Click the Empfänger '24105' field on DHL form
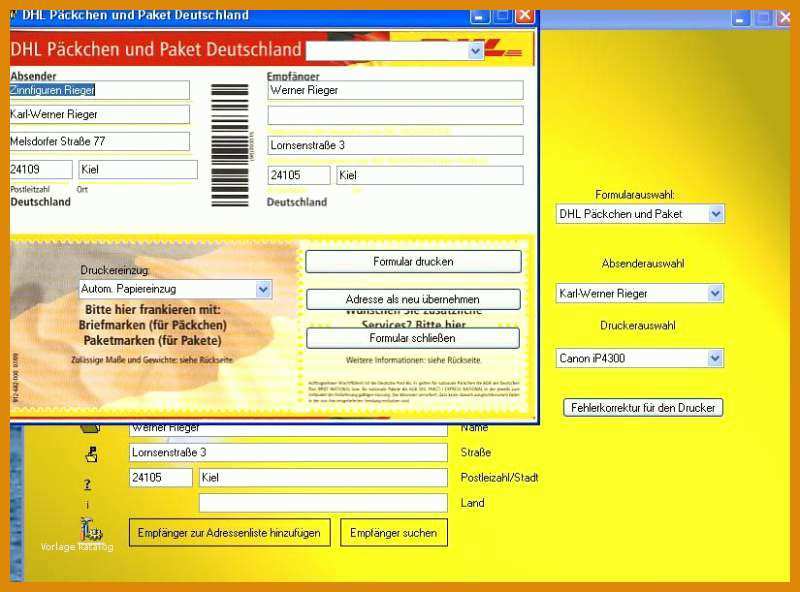The height and width of the screenshot is (592, 800). [299, 175]
